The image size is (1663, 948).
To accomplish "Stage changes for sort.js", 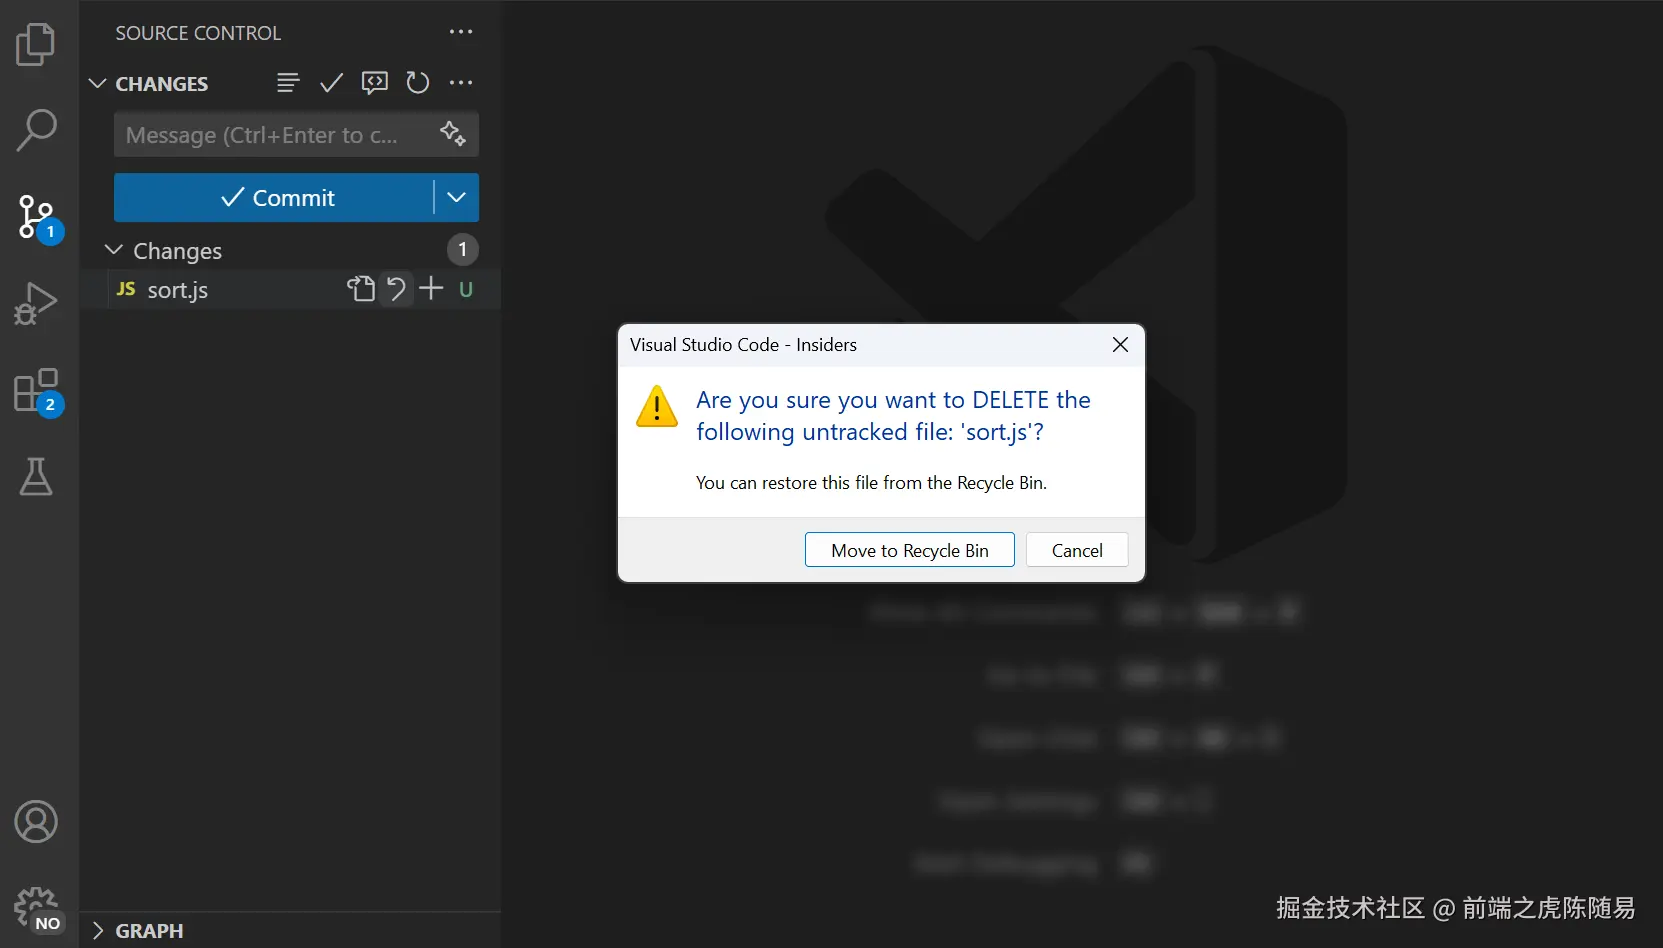I will pyautogui.click(x=431, y=289).
